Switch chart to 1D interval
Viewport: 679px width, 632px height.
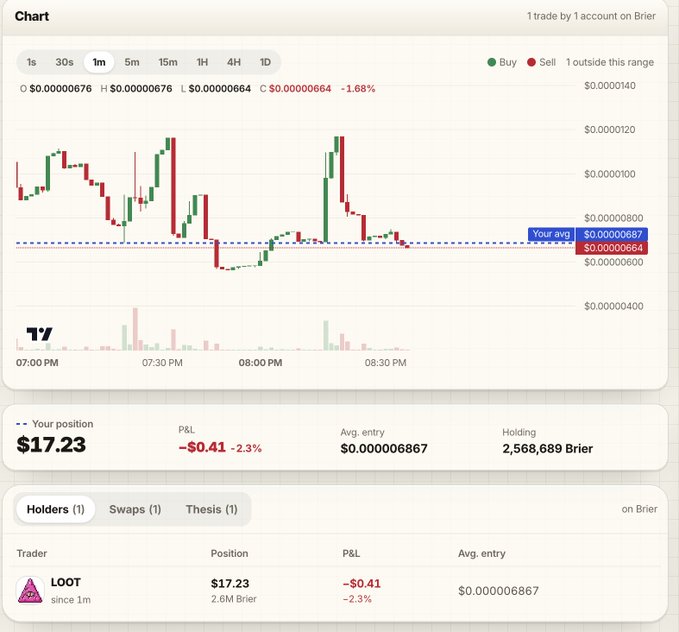[x=265, y=62]
